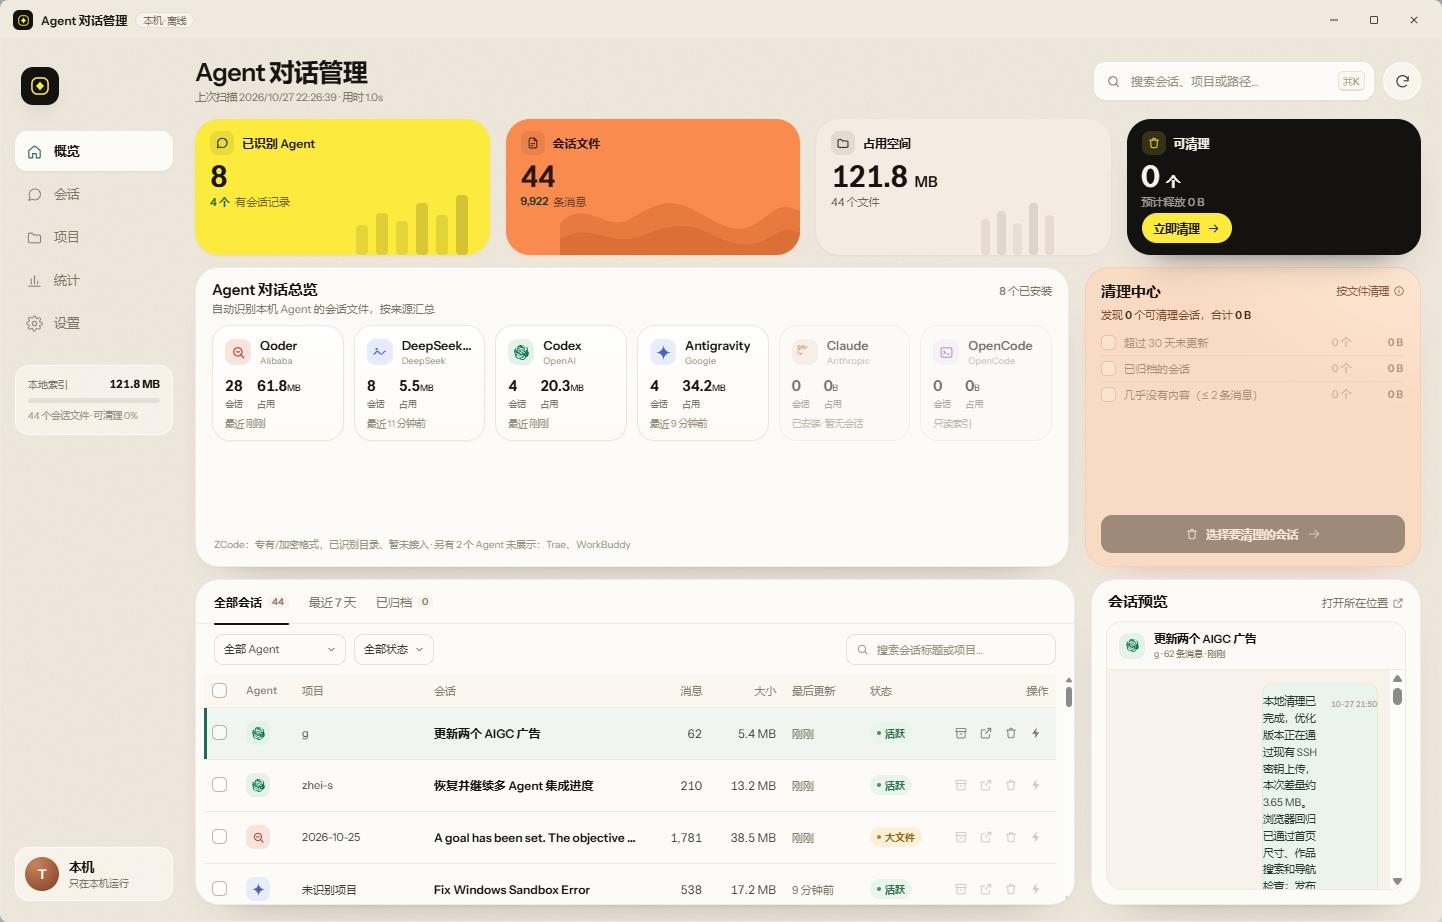1442x922 pixels.
Task: Click the 选择要清理的会话 button
Action: click(x=1252, y=534)
